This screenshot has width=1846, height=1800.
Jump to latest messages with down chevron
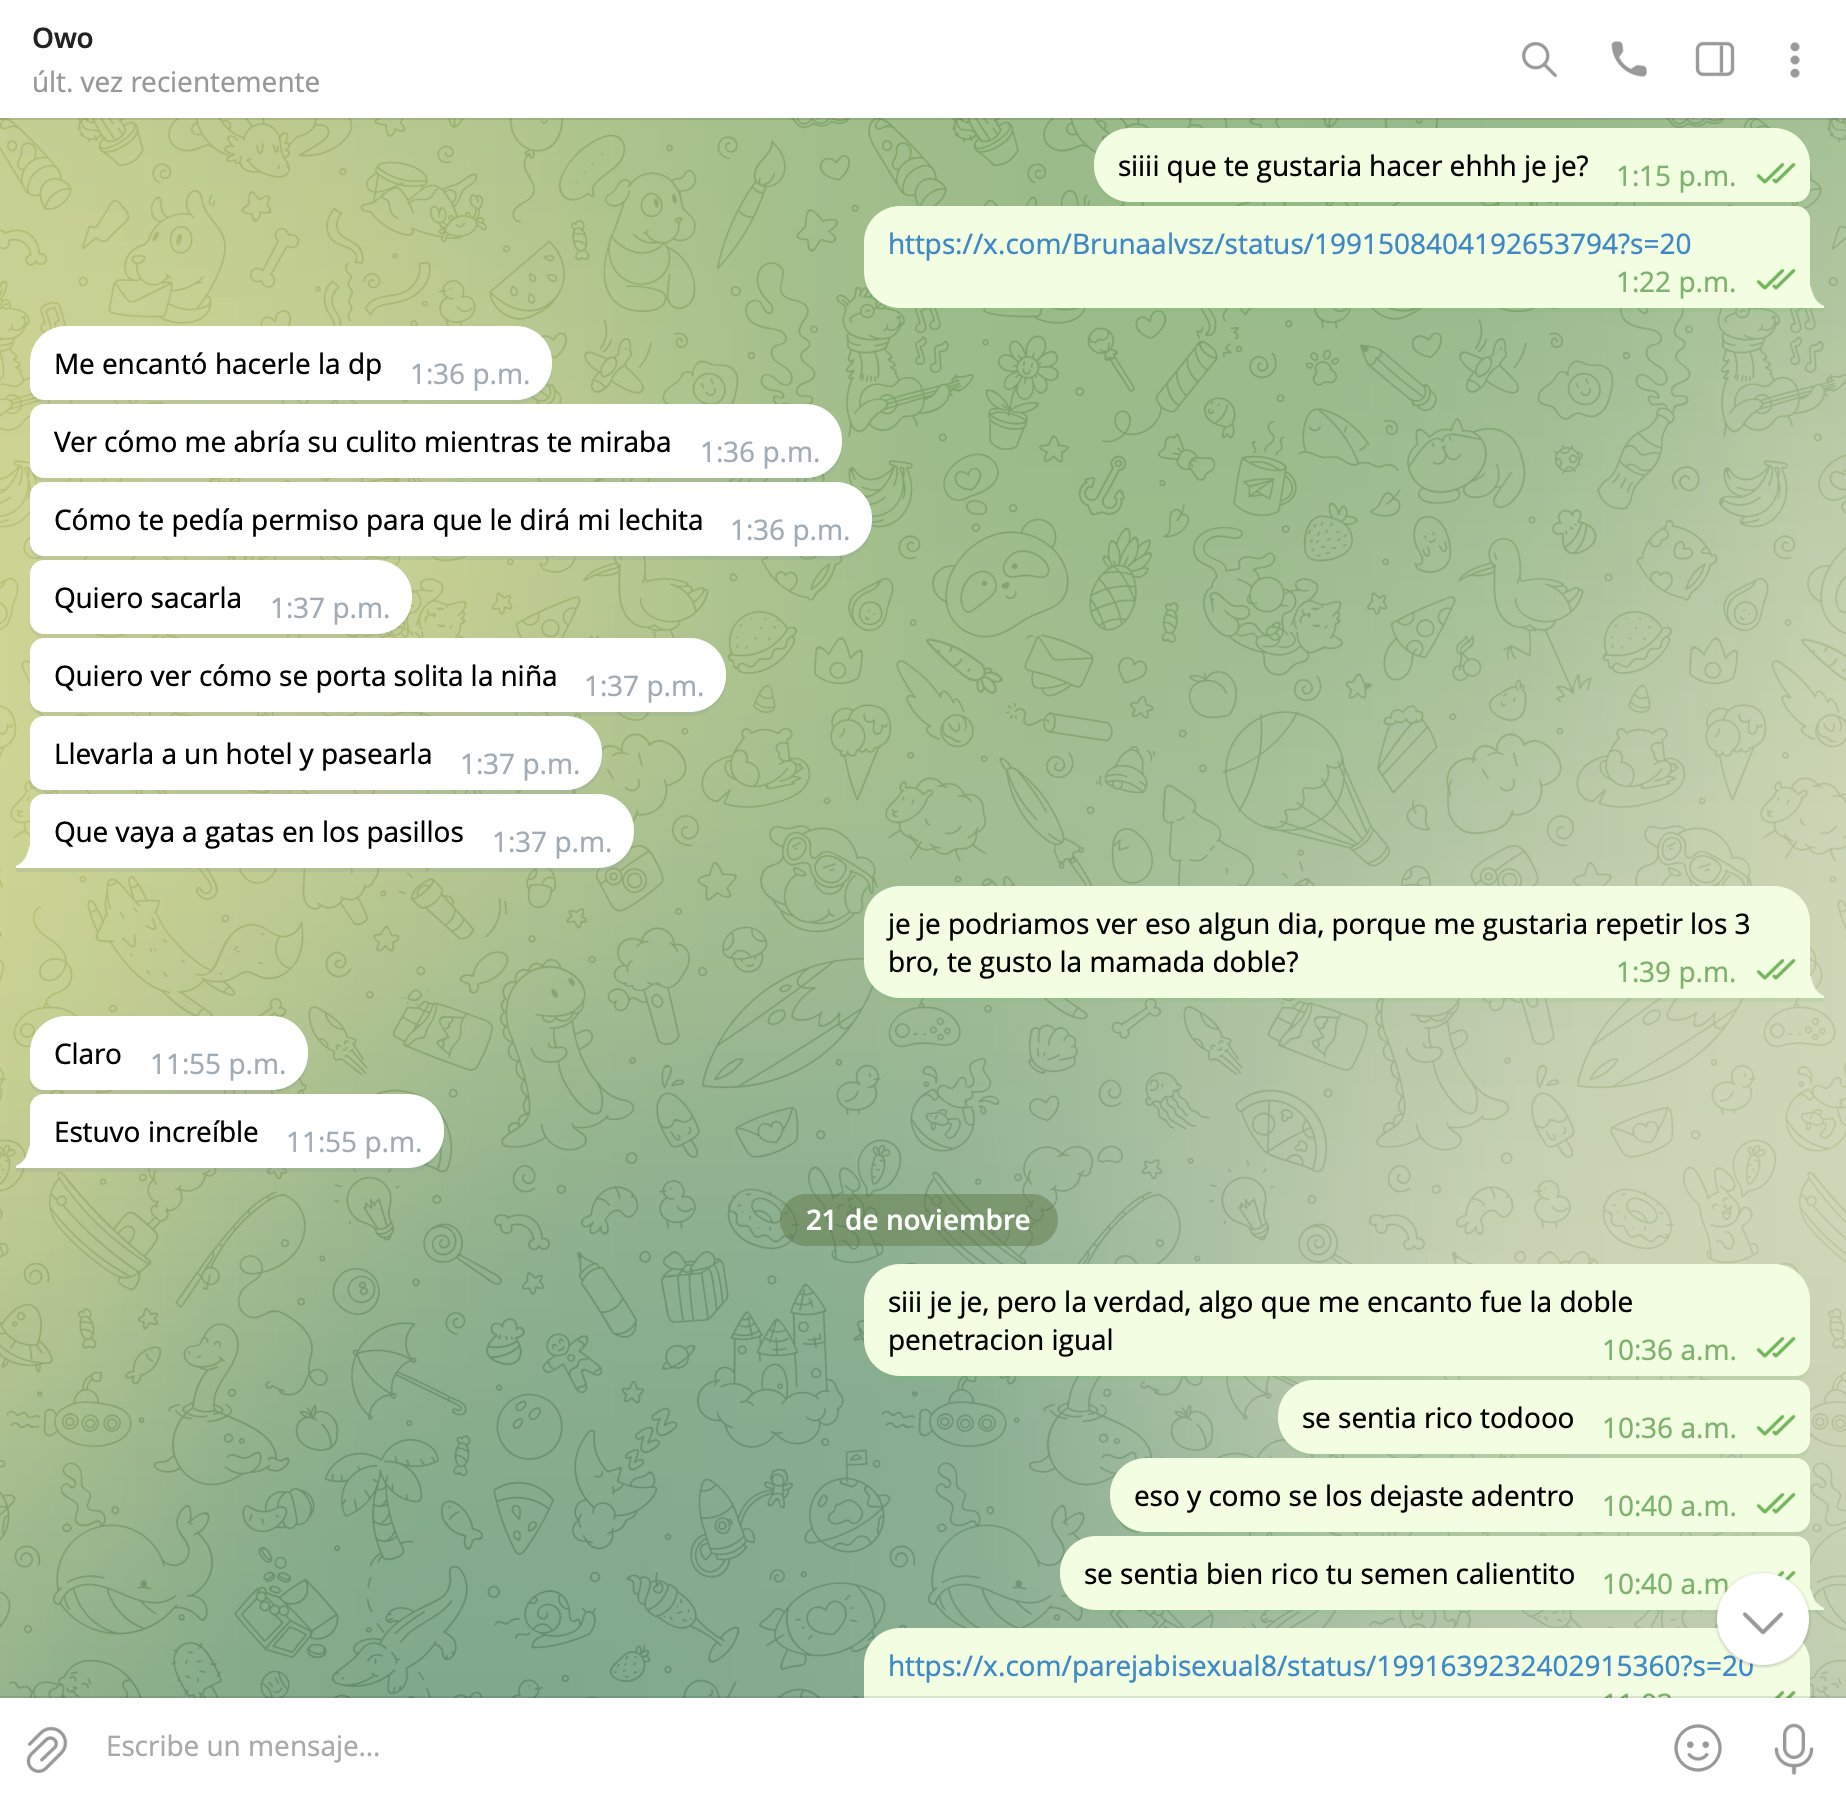tap(1762, 1620)
